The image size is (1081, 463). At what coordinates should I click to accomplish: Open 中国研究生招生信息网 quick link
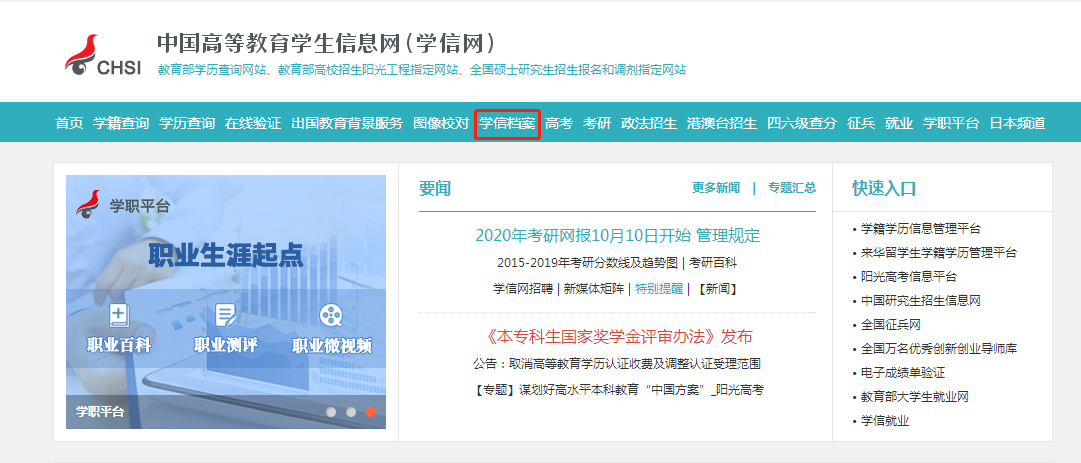click(x=921, y=300)
